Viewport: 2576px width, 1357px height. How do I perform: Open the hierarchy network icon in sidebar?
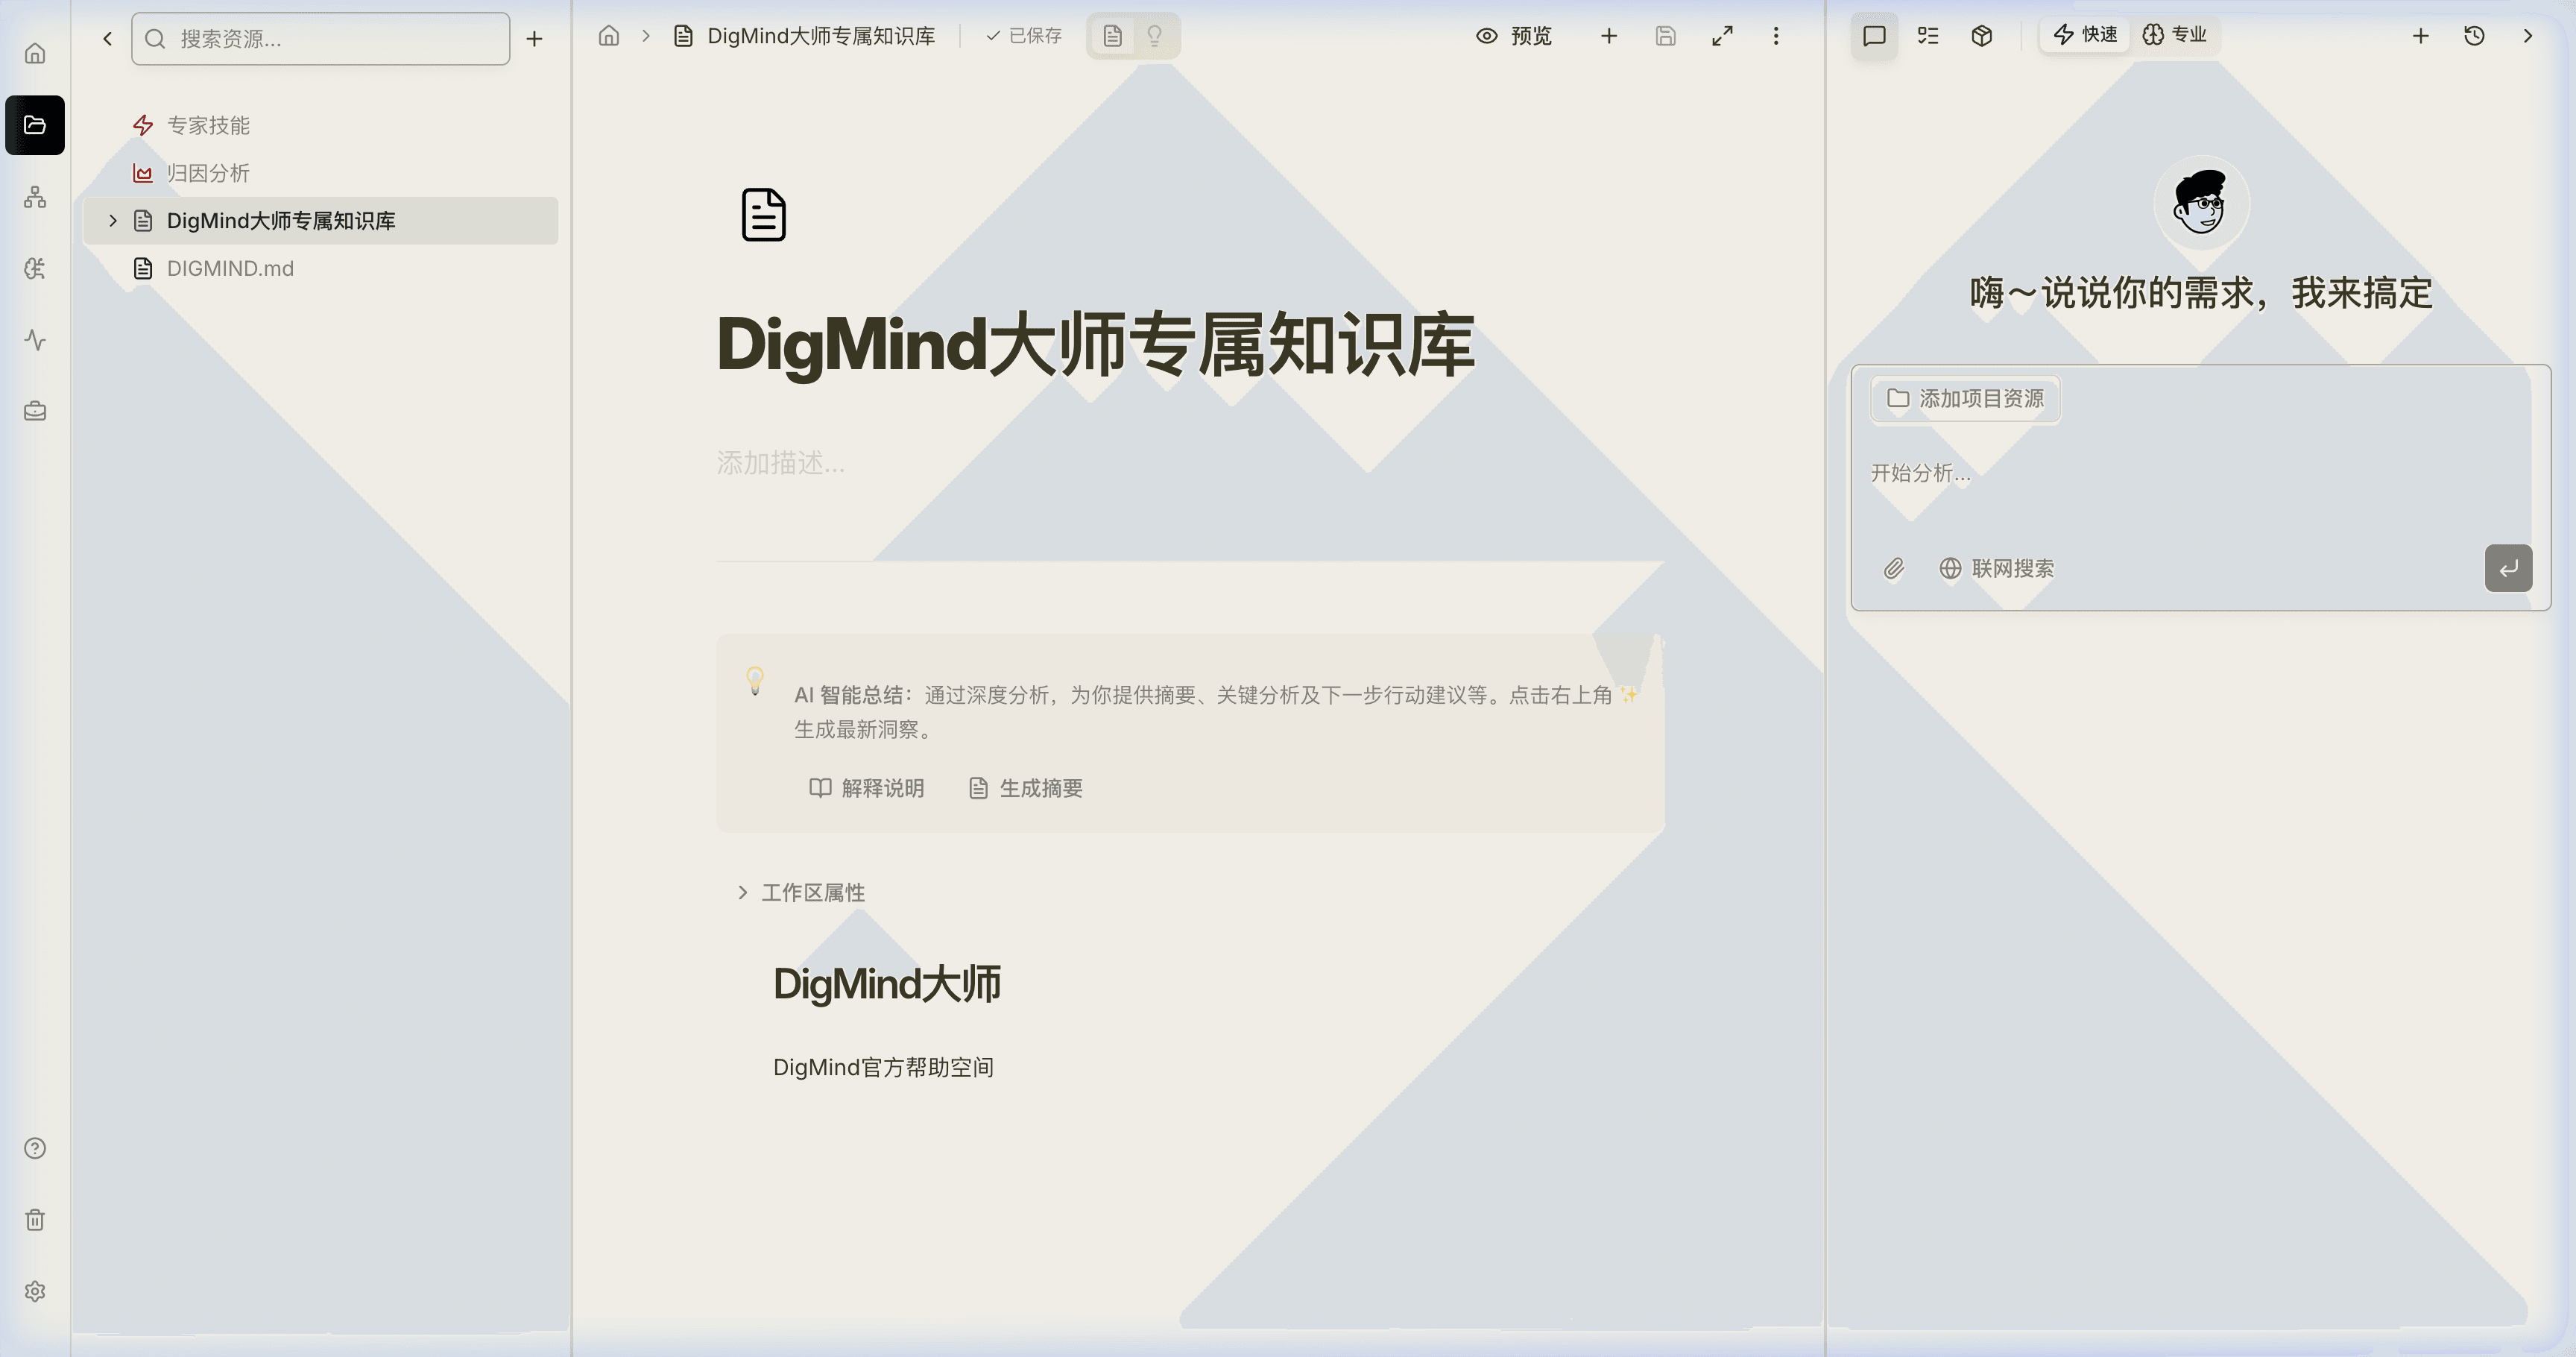pyautogui.click(x=35, y=197)
